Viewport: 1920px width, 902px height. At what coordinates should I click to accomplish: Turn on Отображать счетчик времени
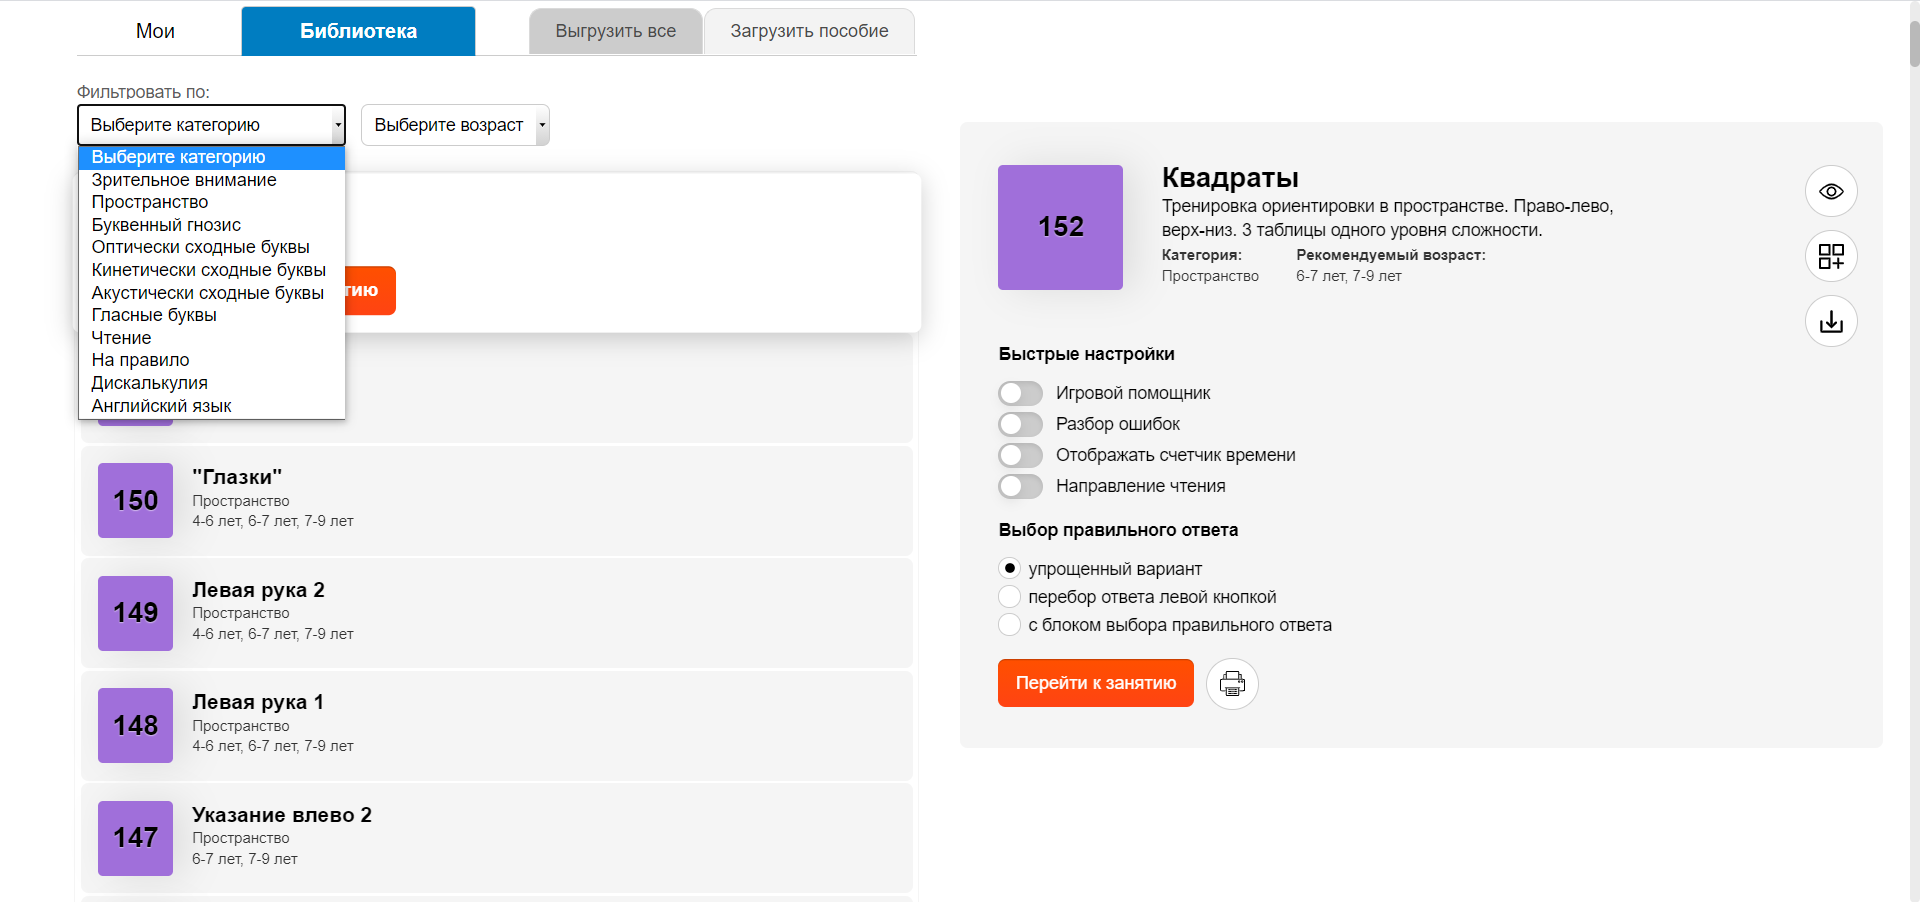[1020, 455]
